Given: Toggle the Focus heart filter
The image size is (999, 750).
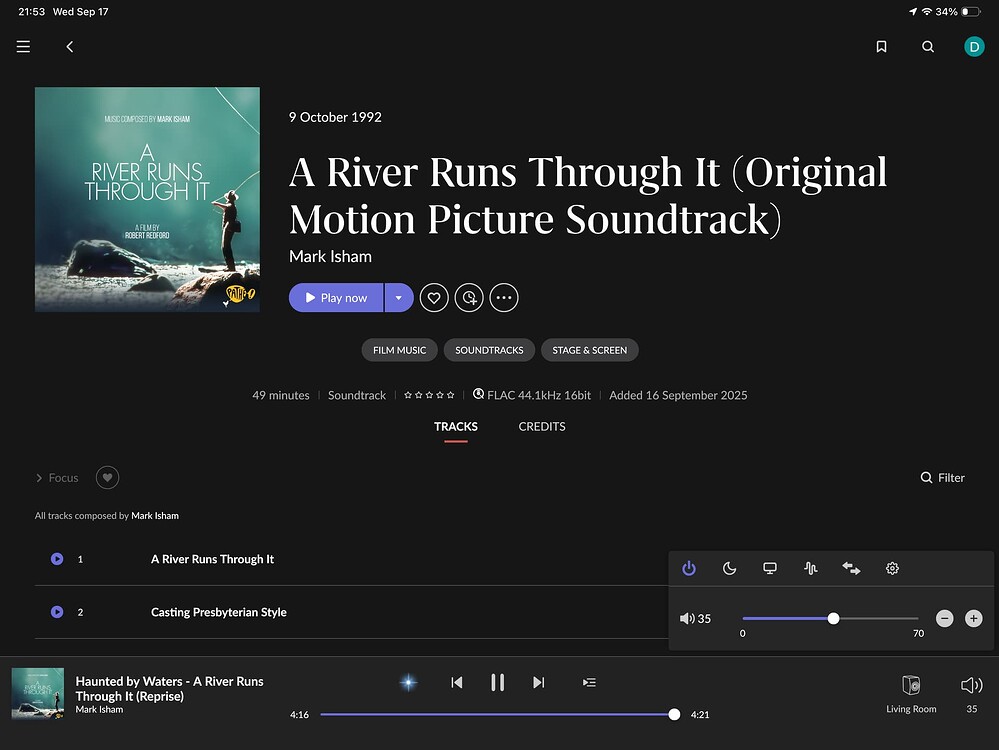Looking at the screenshot, I should click(107, 478).
